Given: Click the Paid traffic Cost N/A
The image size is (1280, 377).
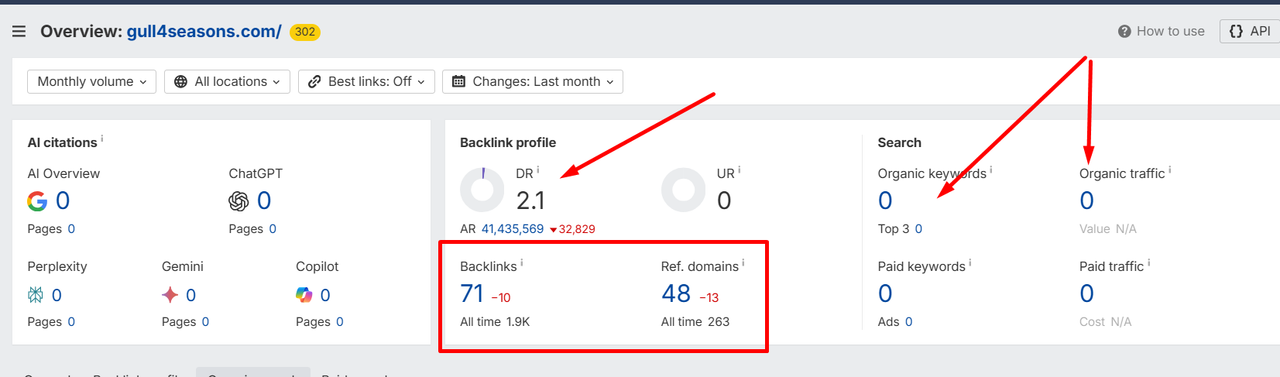Looking at the screenshot, I should point(1106,322).
